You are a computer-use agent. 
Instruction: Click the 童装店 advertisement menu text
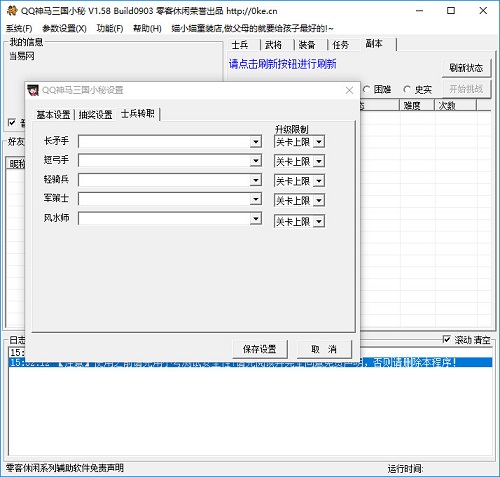[x=252, y=28]
